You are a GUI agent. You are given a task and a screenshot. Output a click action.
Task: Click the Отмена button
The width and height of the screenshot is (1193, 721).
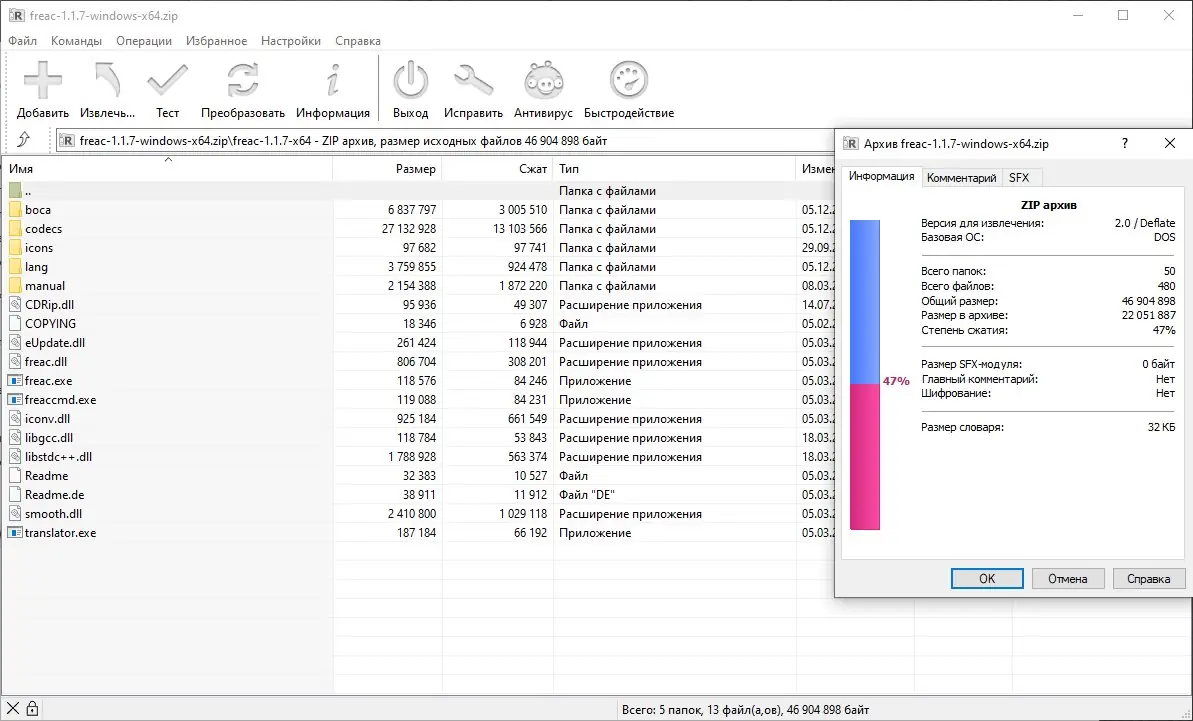[x=1067, y=579]
